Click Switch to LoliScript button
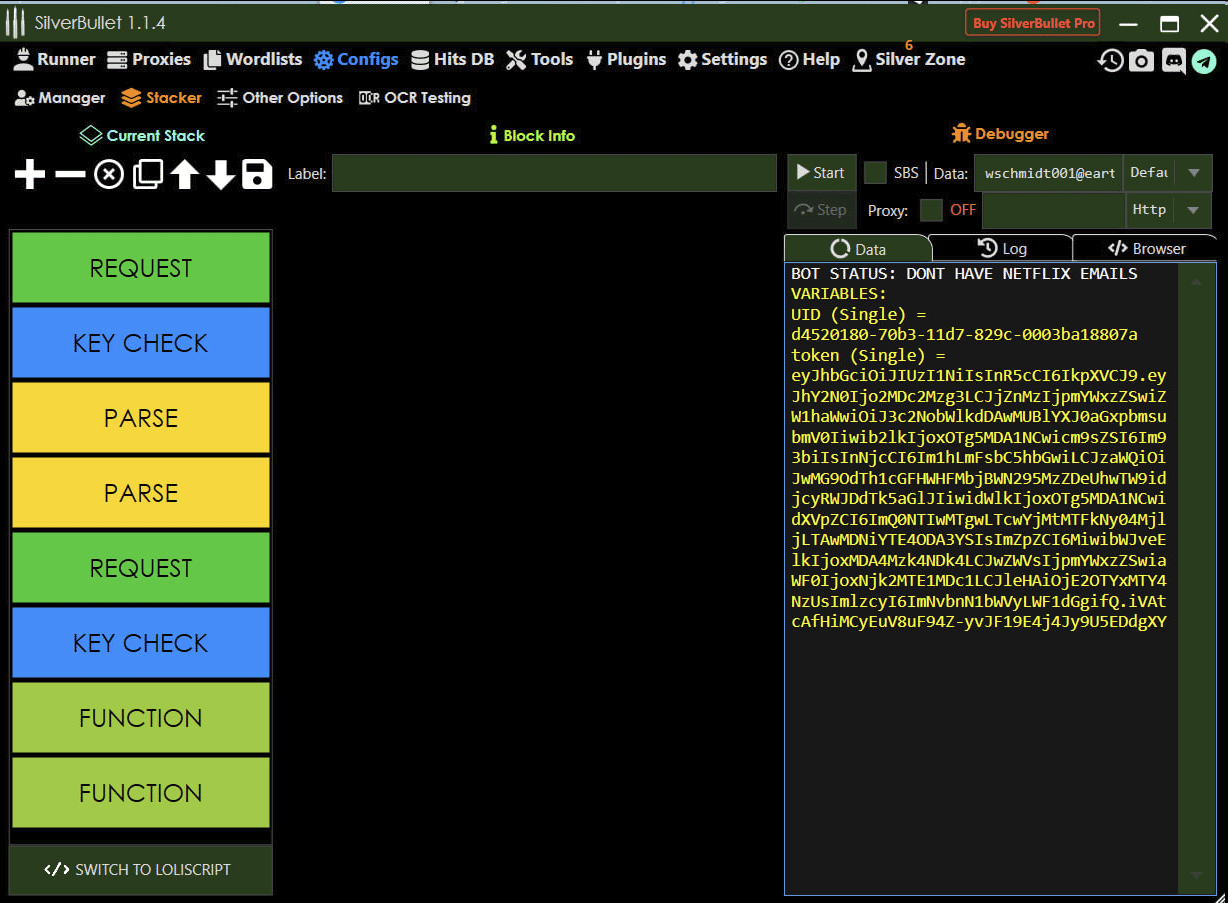Image resolution: width=1228 pixels, height=903 pixels. click(x=140, y=870)
